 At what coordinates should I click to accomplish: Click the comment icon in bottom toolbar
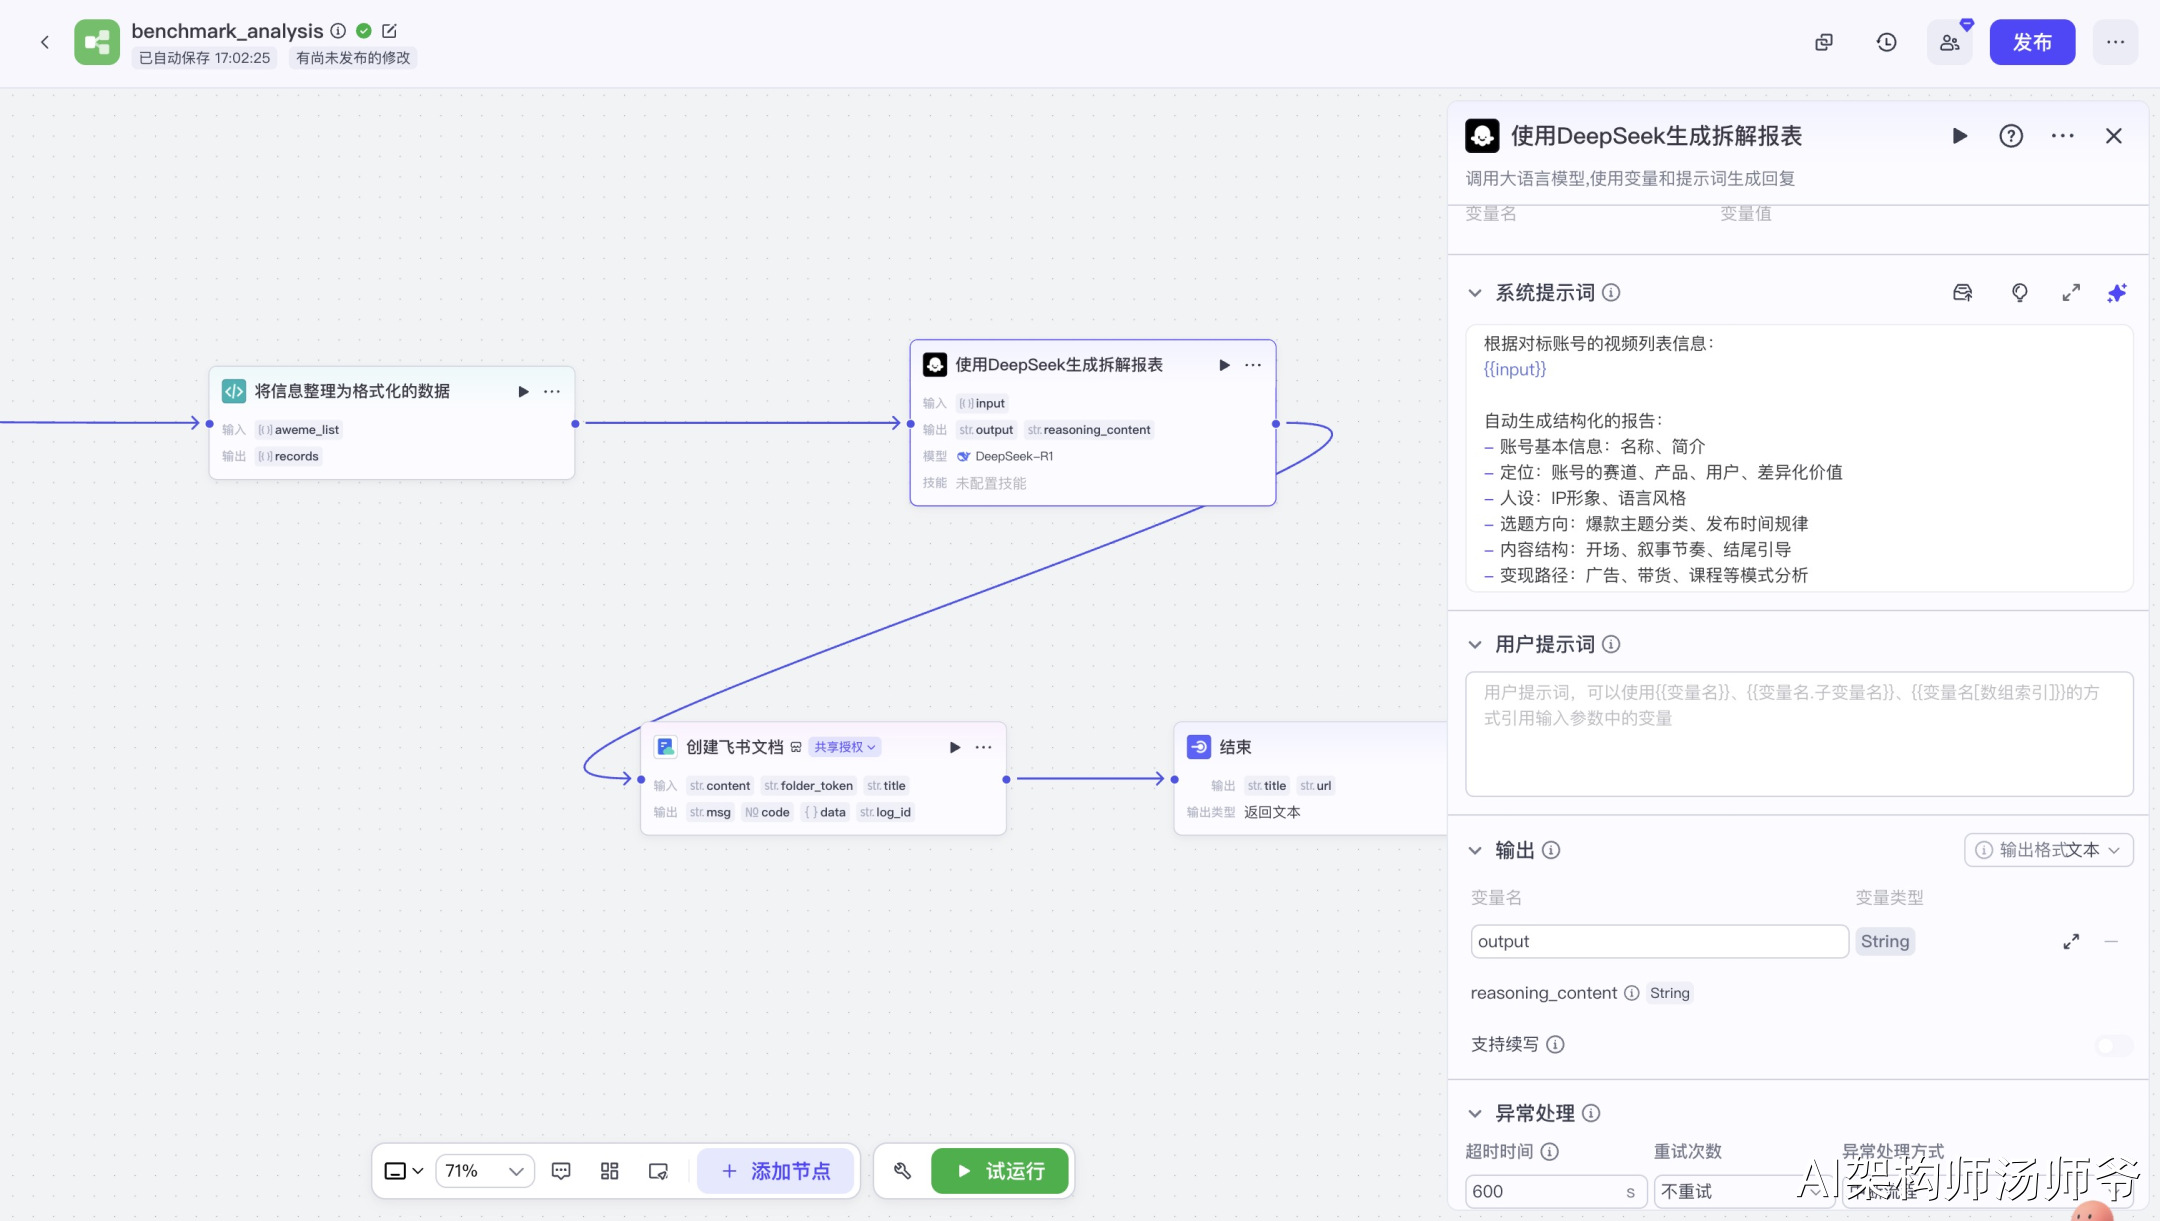click(561, 1171)
